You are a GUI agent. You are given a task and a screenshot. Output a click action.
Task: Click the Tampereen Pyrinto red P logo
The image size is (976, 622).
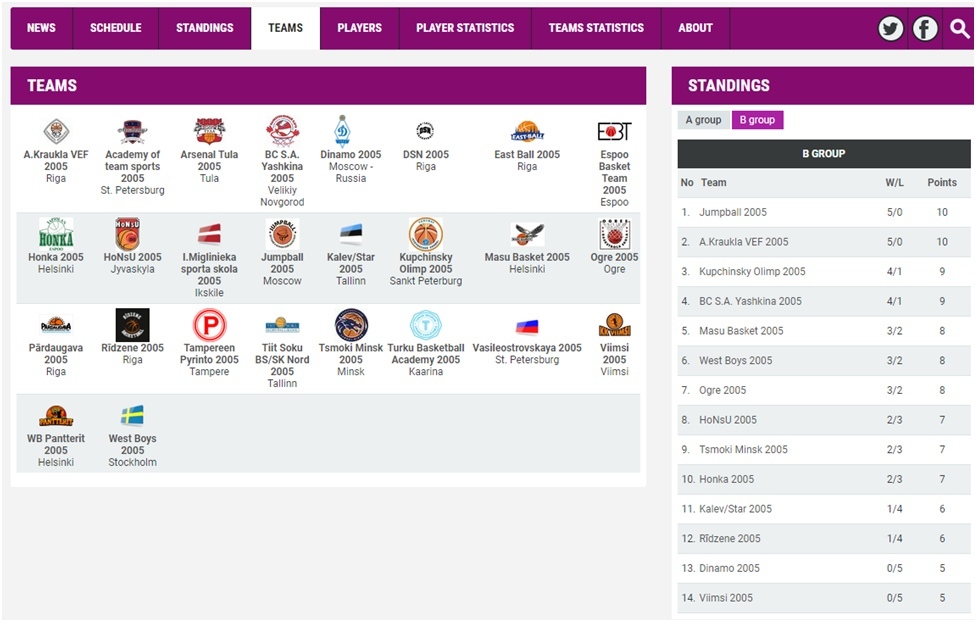(x=209, y=325)
